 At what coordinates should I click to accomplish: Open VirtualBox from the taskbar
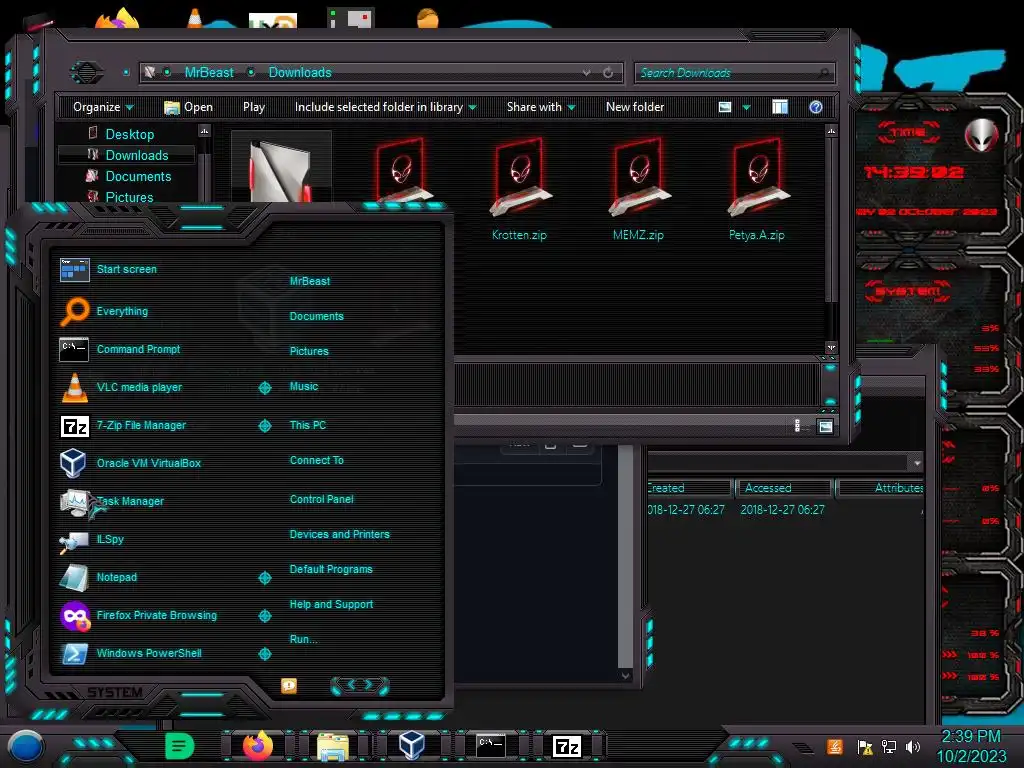[411, 746]
